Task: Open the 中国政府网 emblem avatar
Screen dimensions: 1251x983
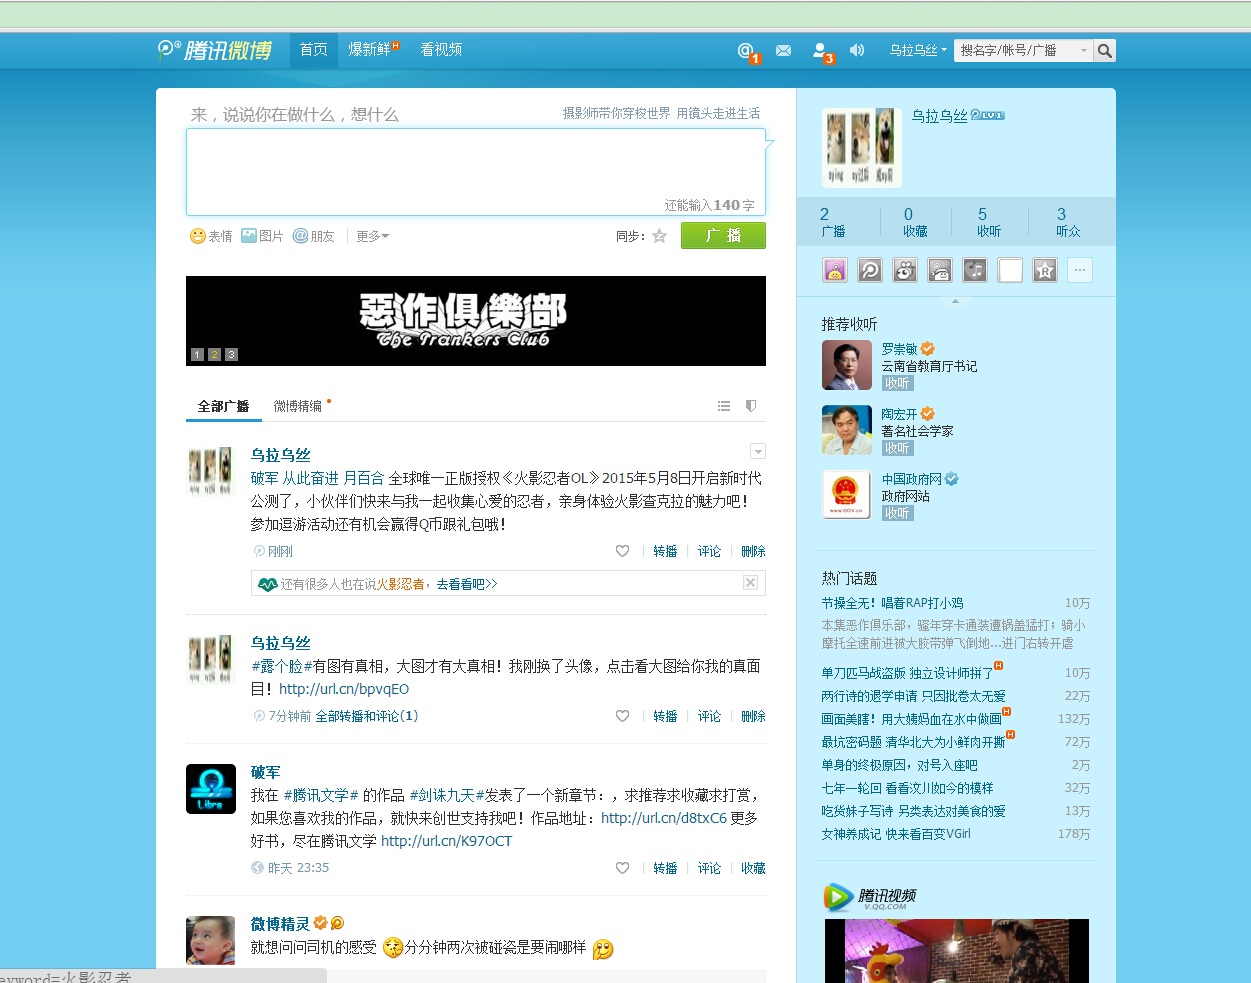Action: [847, 495]
